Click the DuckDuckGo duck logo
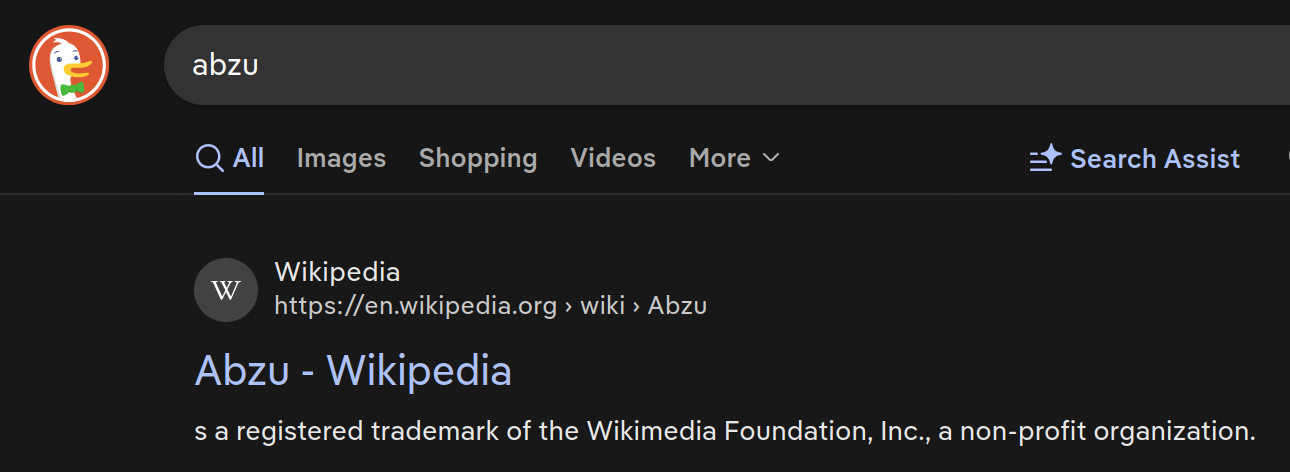Screen dimensions: 1290x472 pyautogui.click(x=69, y=65)
